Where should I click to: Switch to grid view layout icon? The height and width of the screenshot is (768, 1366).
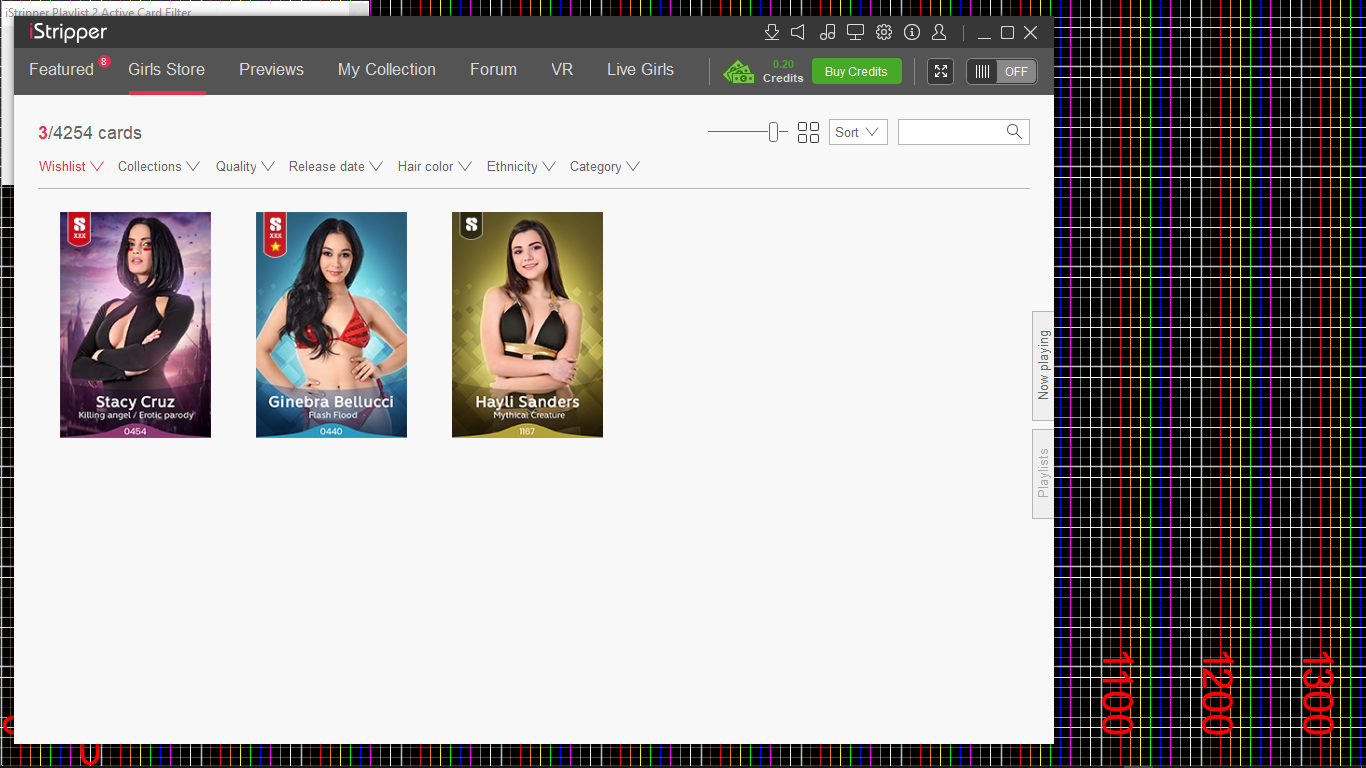[808, 132]
